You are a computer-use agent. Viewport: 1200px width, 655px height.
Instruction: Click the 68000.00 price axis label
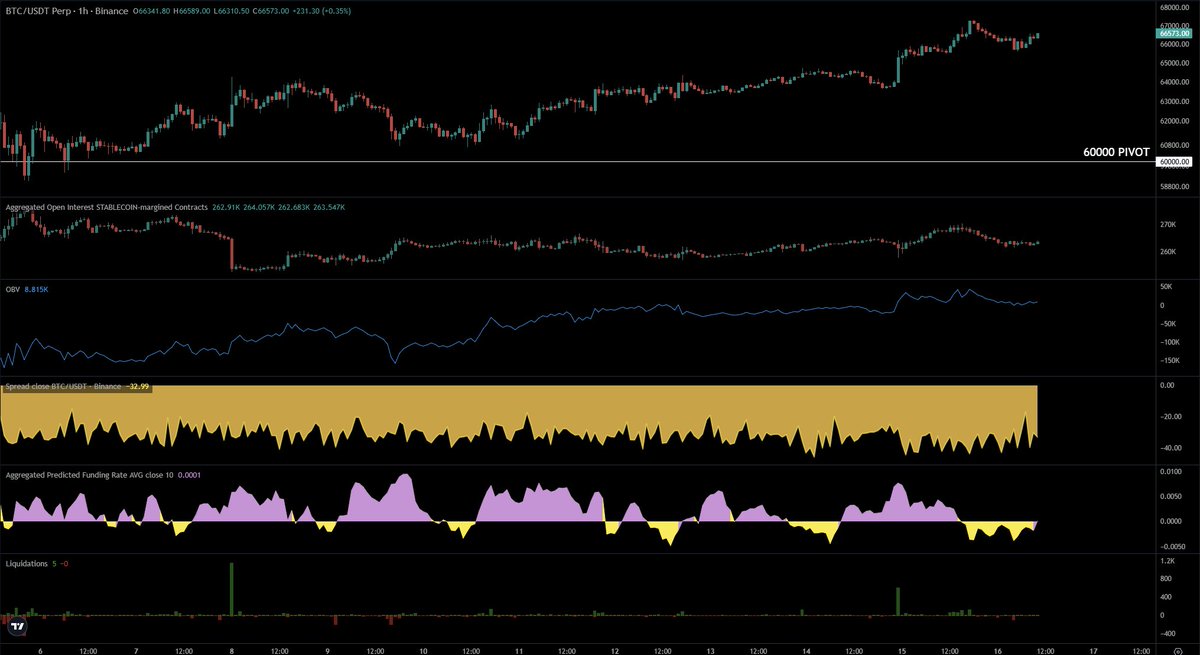coord(1173,8)
